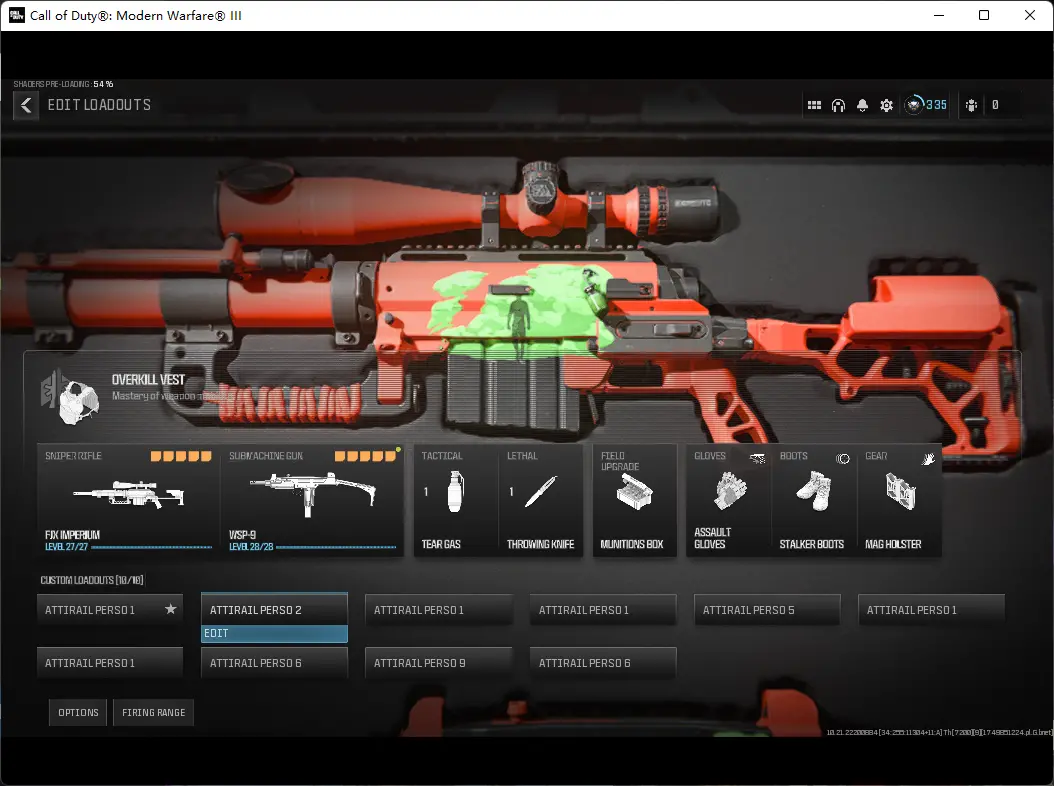Open the voice chat headset icon
Image resolution: width=1054 pixels, height=786 pixels.
(838, 106)
